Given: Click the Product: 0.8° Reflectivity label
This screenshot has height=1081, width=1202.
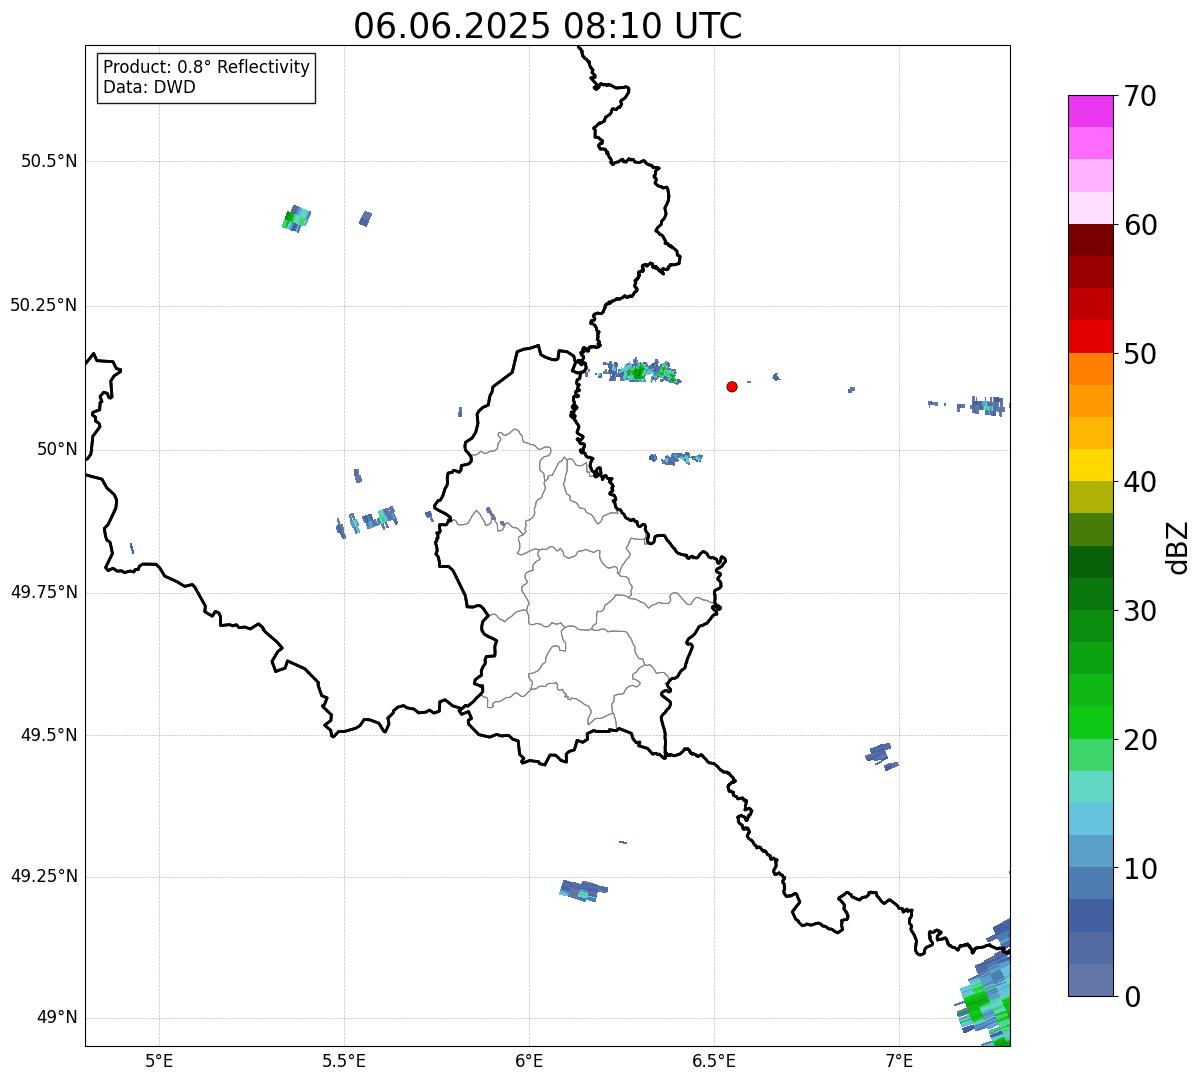Looking at the screenshot, I should coord(207,67).
